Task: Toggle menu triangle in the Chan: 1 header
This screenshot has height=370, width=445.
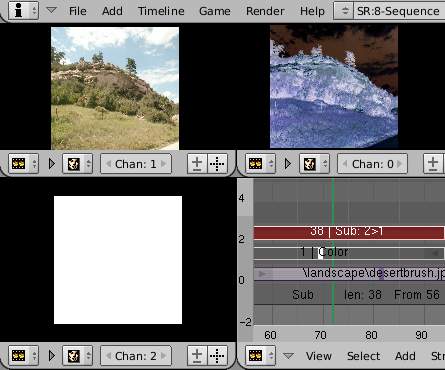Action: coord(52,164)
